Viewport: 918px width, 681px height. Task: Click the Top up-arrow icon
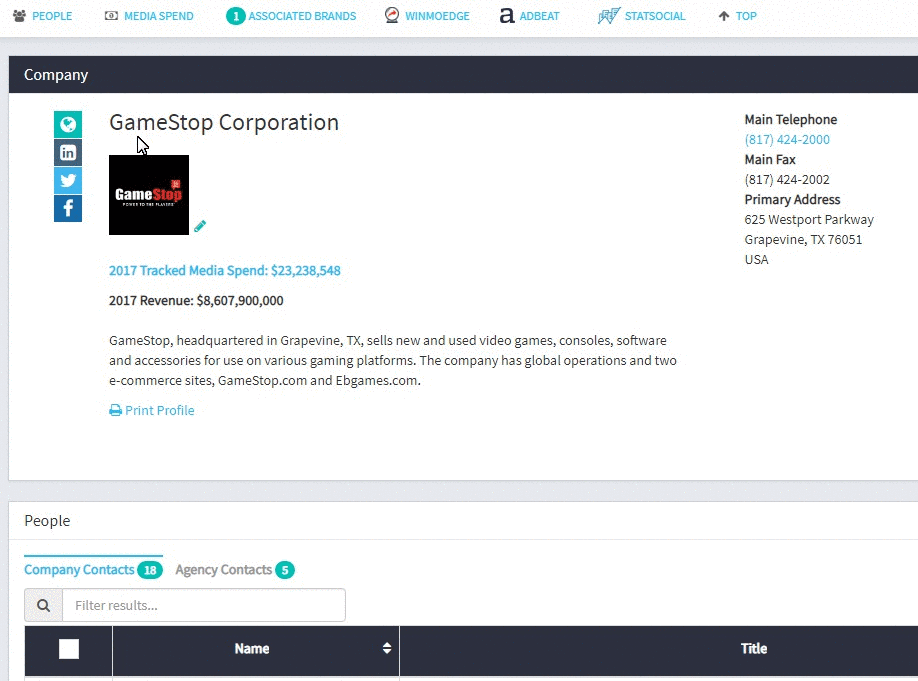[x=724, y=16]
